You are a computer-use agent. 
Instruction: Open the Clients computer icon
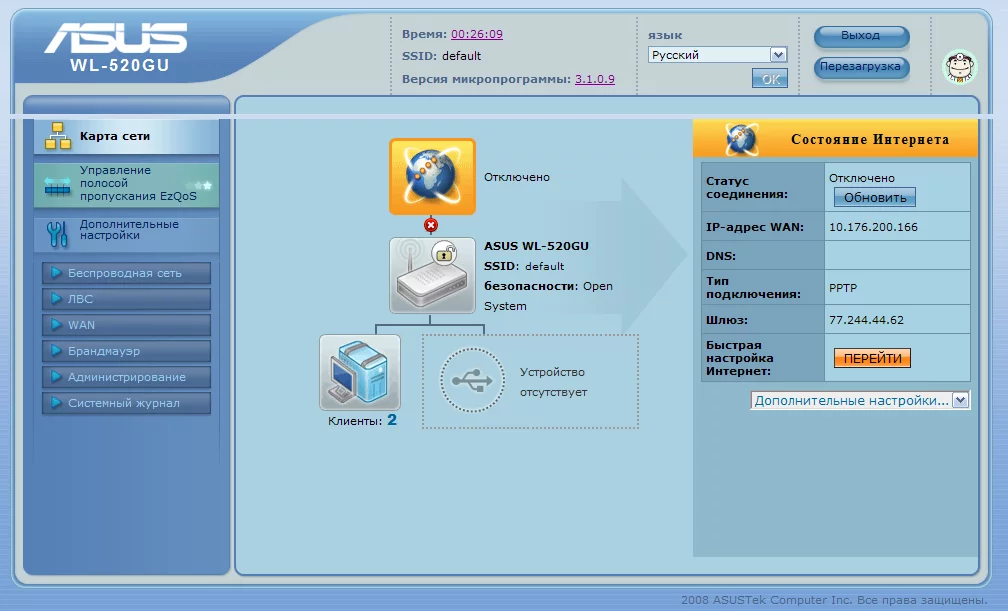(x=360, y=372)
